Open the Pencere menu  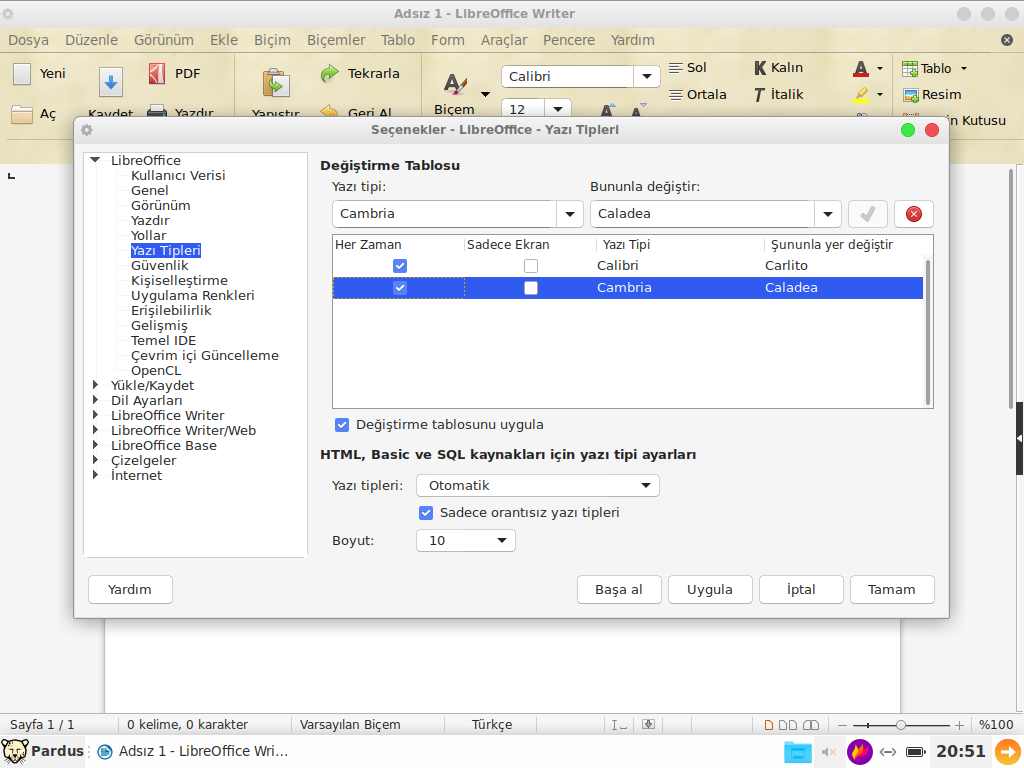pos(569,40)
